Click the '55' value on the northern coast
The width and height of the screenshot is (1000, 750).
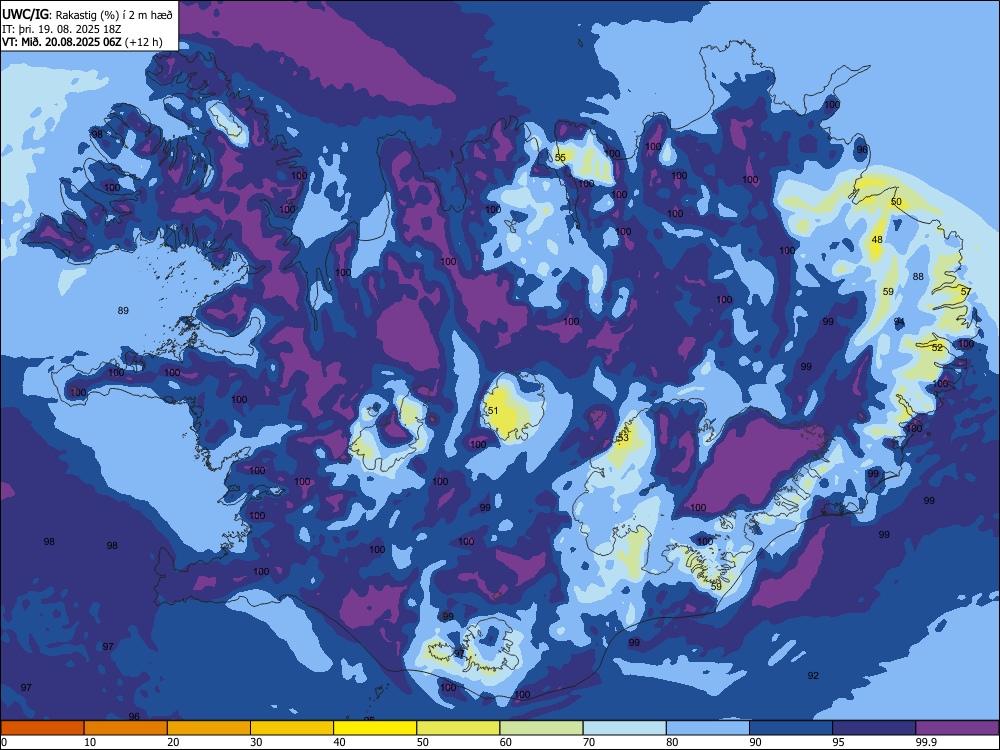coord(560,158)
